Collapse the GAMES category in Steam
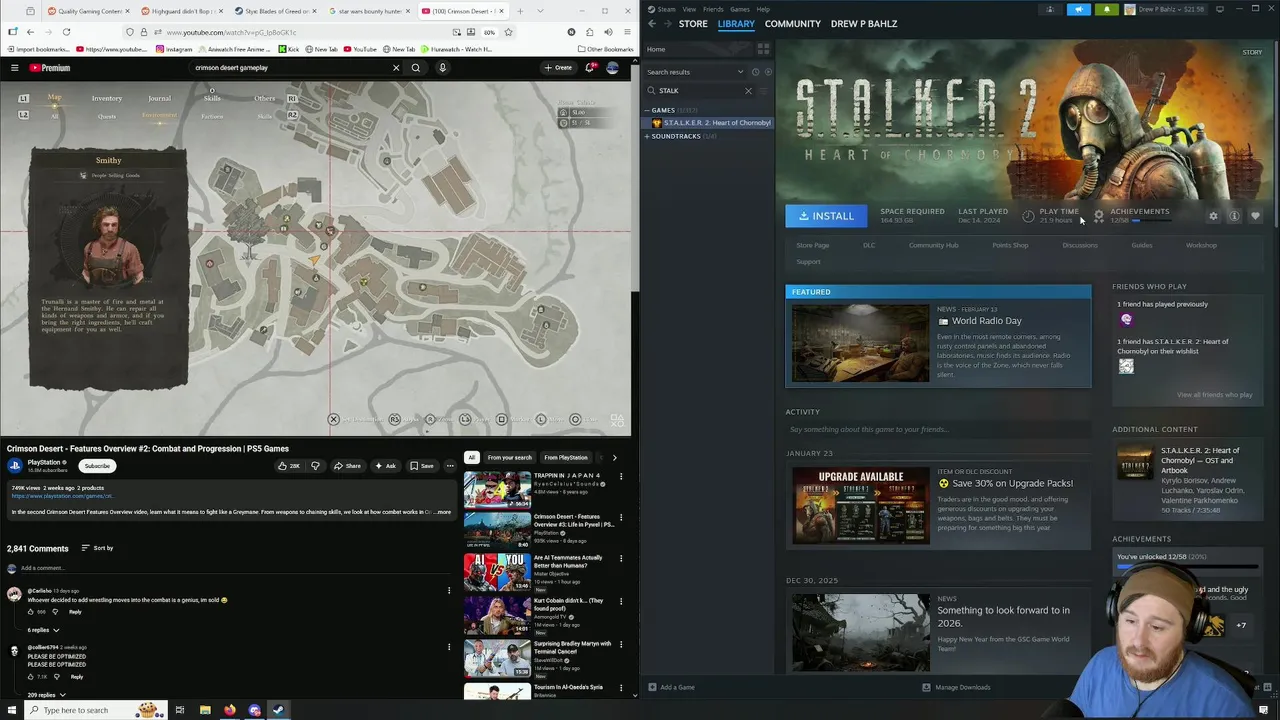 (647, 110)
